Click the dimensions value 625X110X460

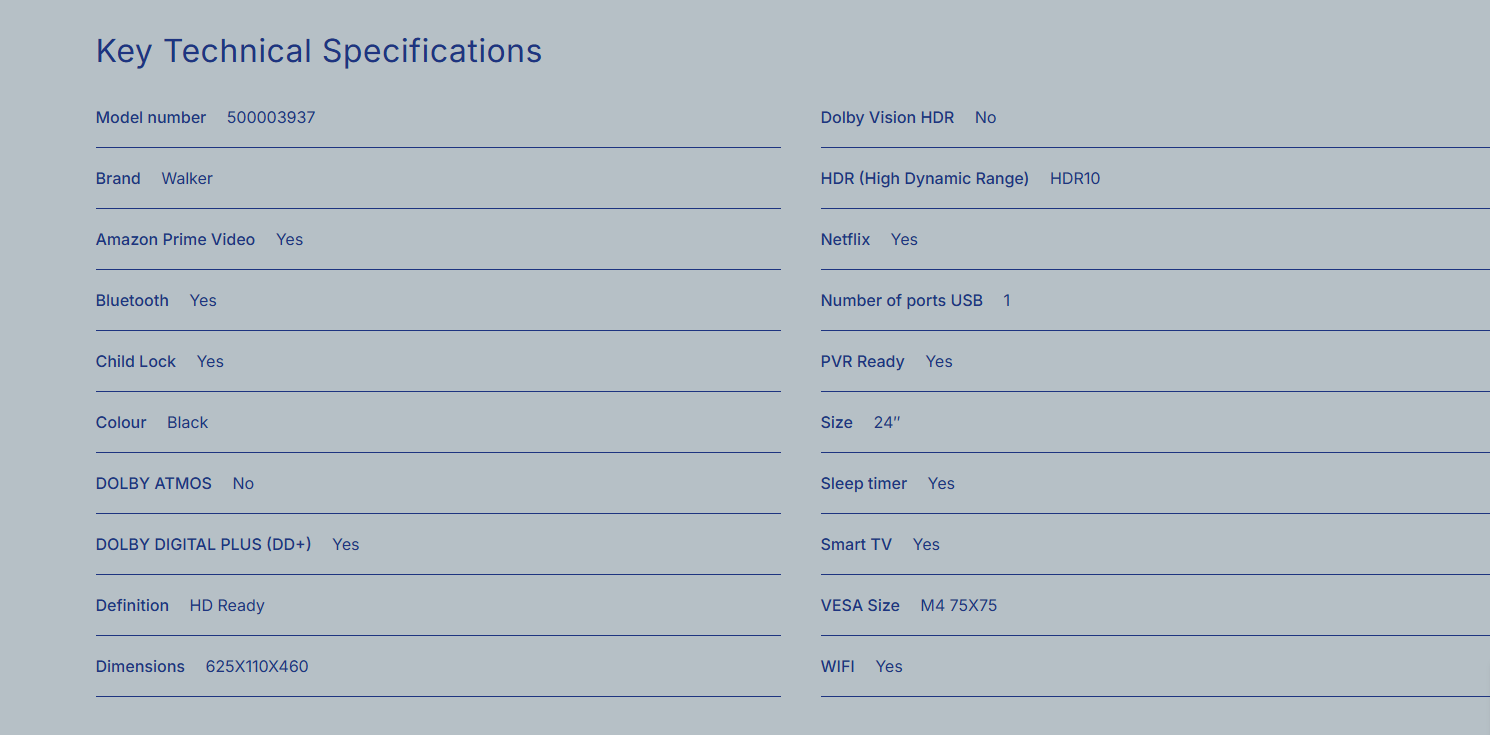pyautogui.click(x=257, y=667)
